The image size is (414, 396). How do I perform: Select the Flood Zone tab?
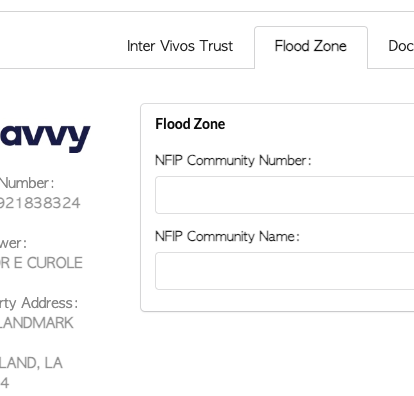click(x=311, y=47)
